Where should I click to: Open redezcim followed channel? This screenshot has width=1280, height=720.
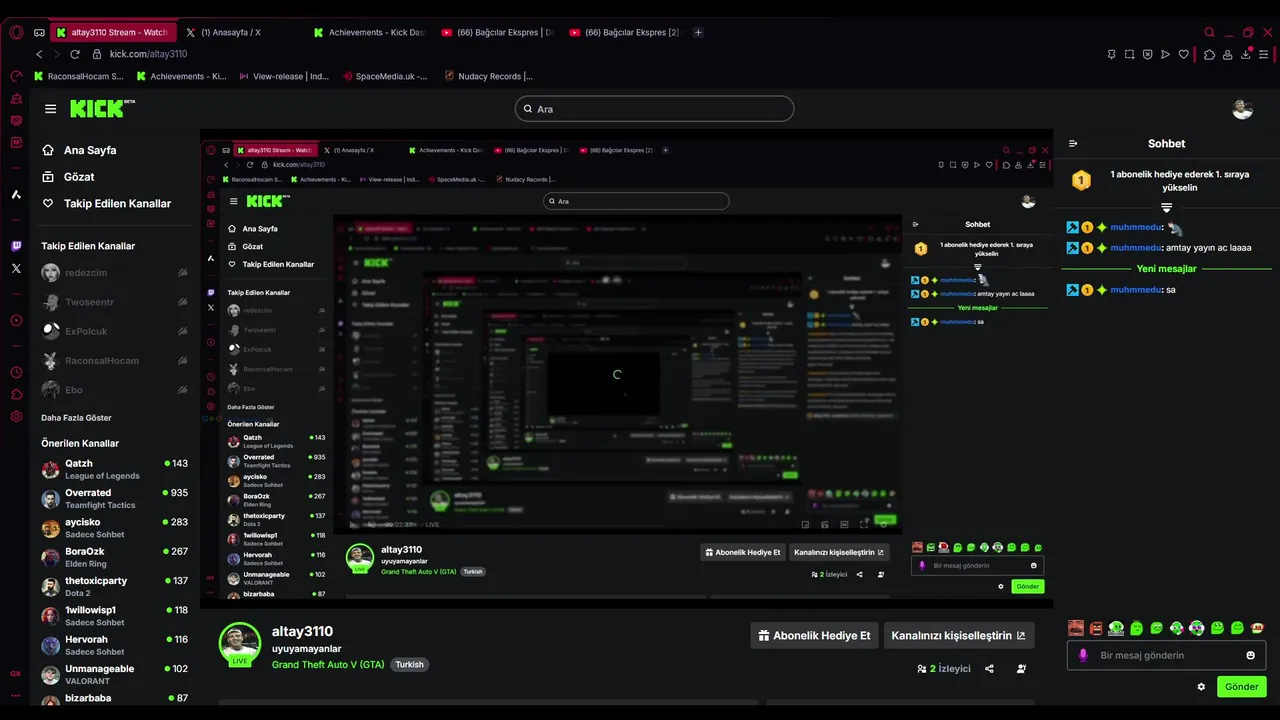114,272
